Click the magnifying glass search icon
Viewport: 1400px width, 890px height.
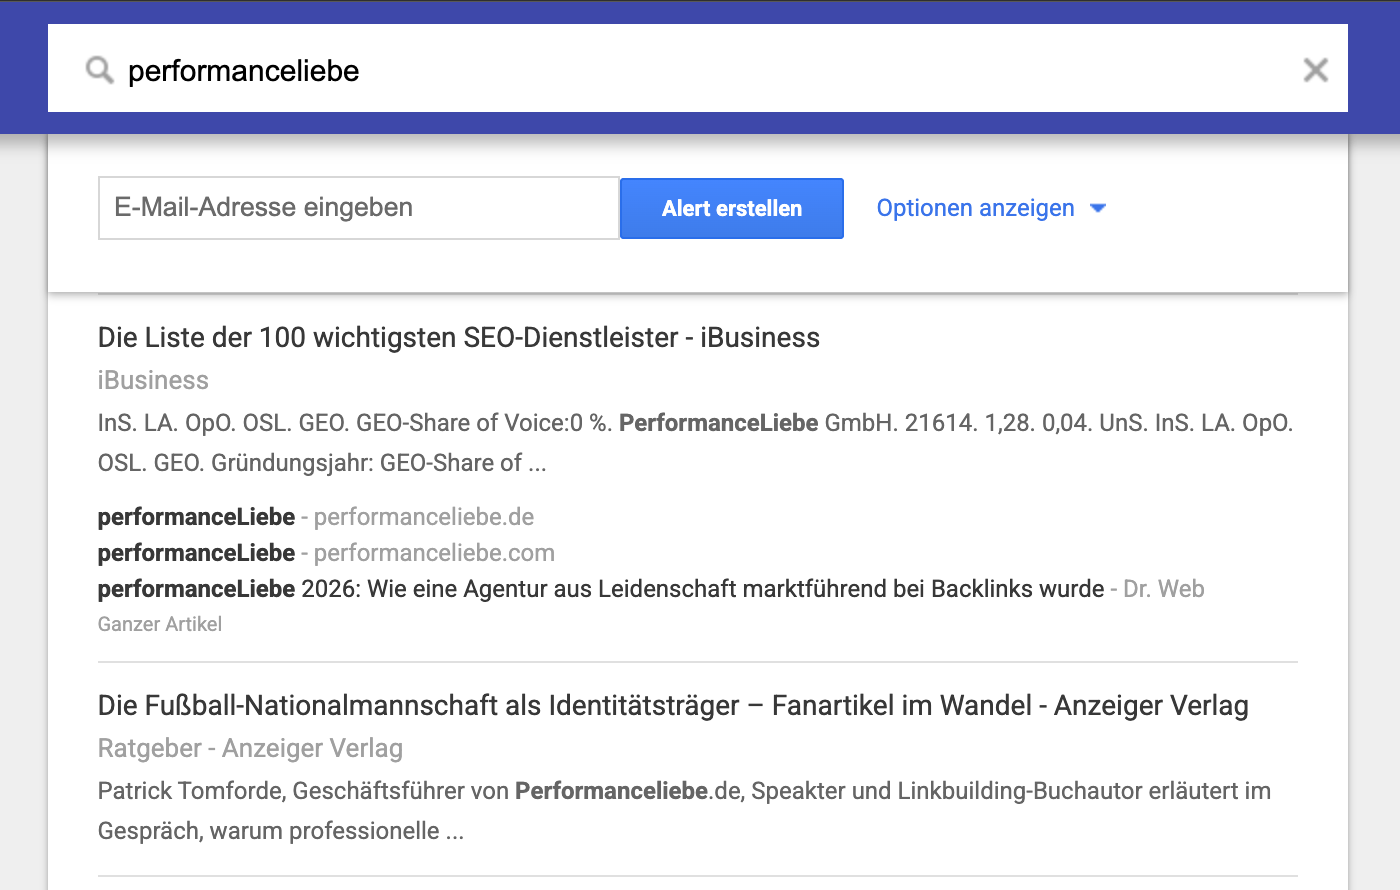tap(97, 70)
